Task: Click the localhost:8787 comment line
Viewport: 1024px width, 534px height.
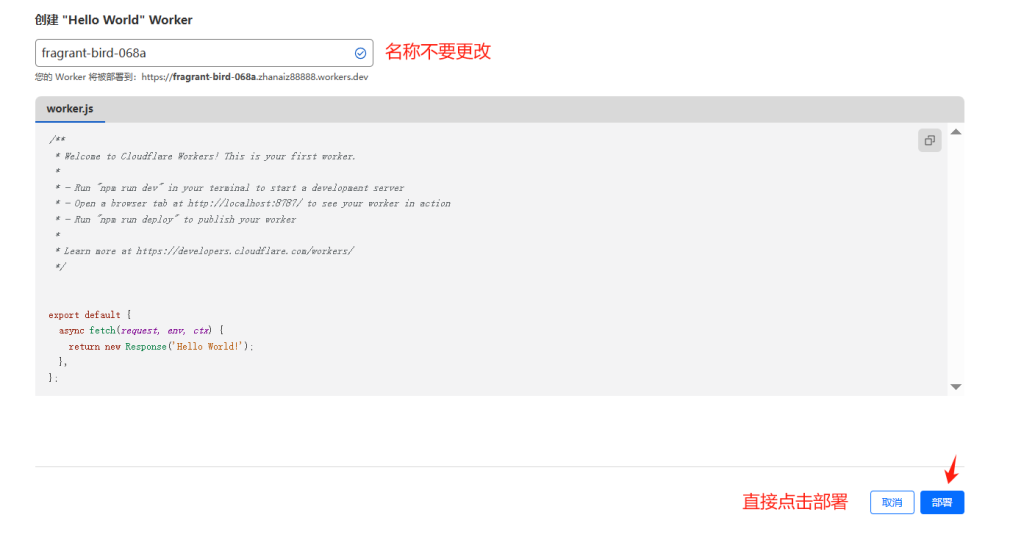Action: pyautogui.click(x=253, y=204)
